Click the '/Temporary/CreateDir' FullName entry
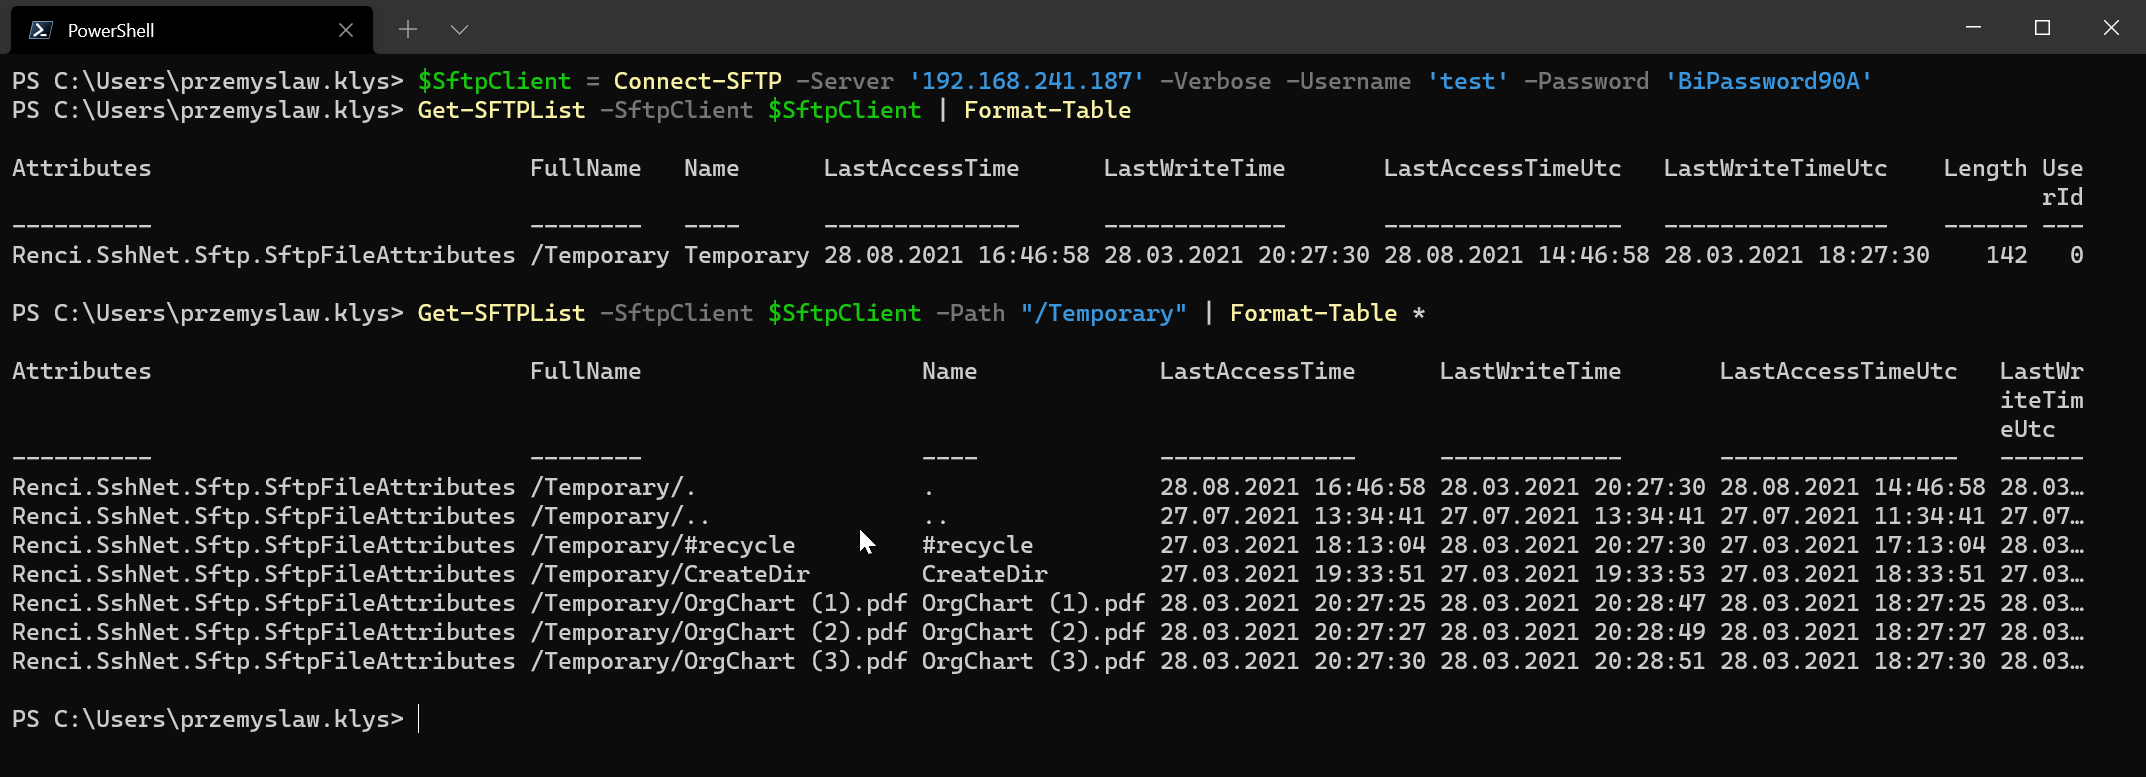 point(669,574)
